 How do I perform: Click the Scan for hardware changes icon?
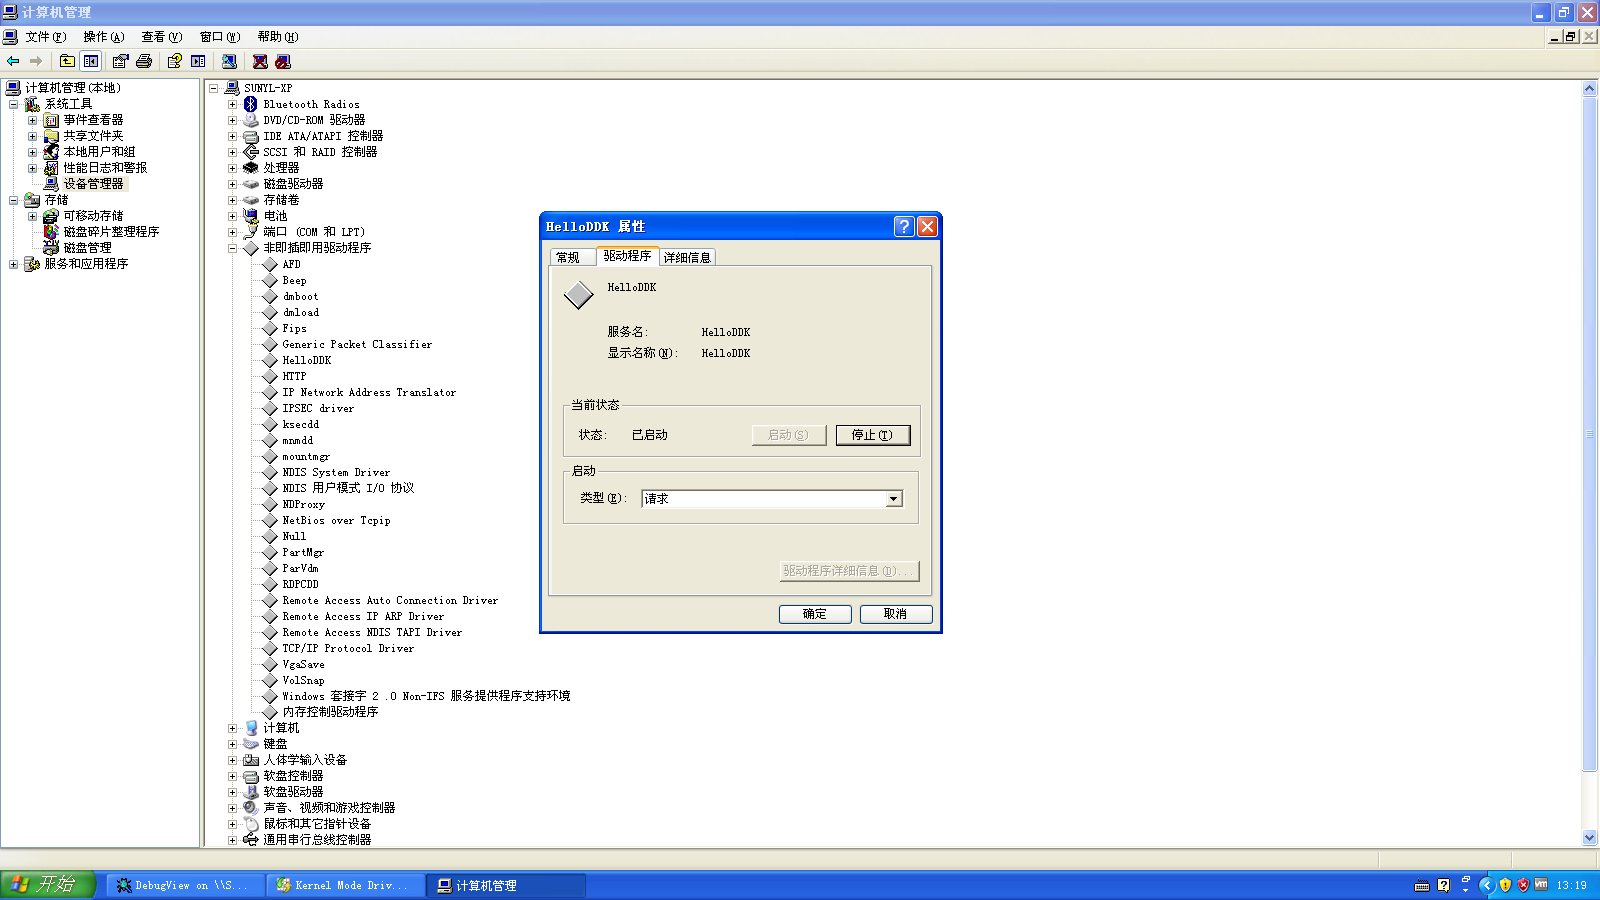tap(229, 61)
